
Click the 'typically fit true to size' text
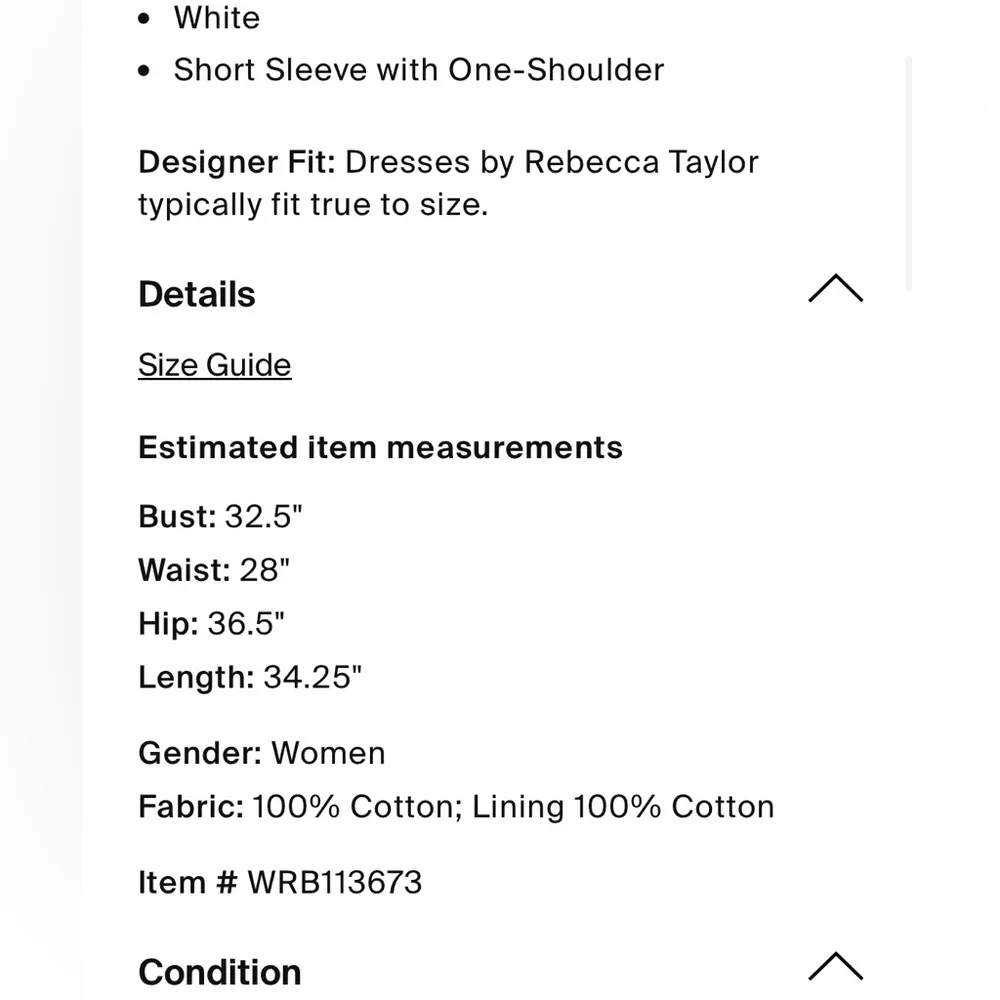pyautogui.click(x=312, y=205)
